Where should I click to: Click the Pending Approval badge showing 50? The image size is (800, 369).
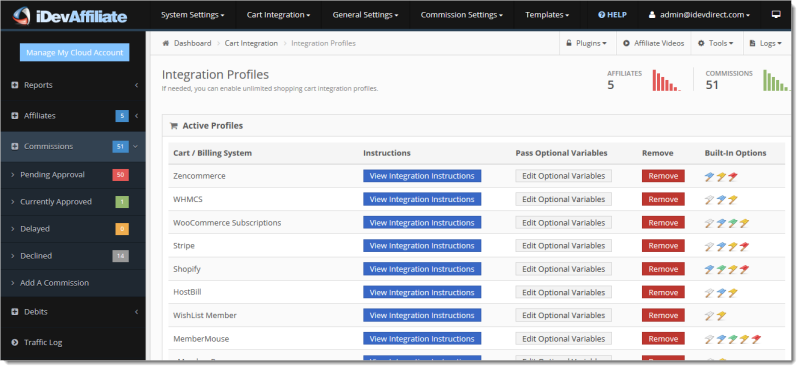point(120,175)
